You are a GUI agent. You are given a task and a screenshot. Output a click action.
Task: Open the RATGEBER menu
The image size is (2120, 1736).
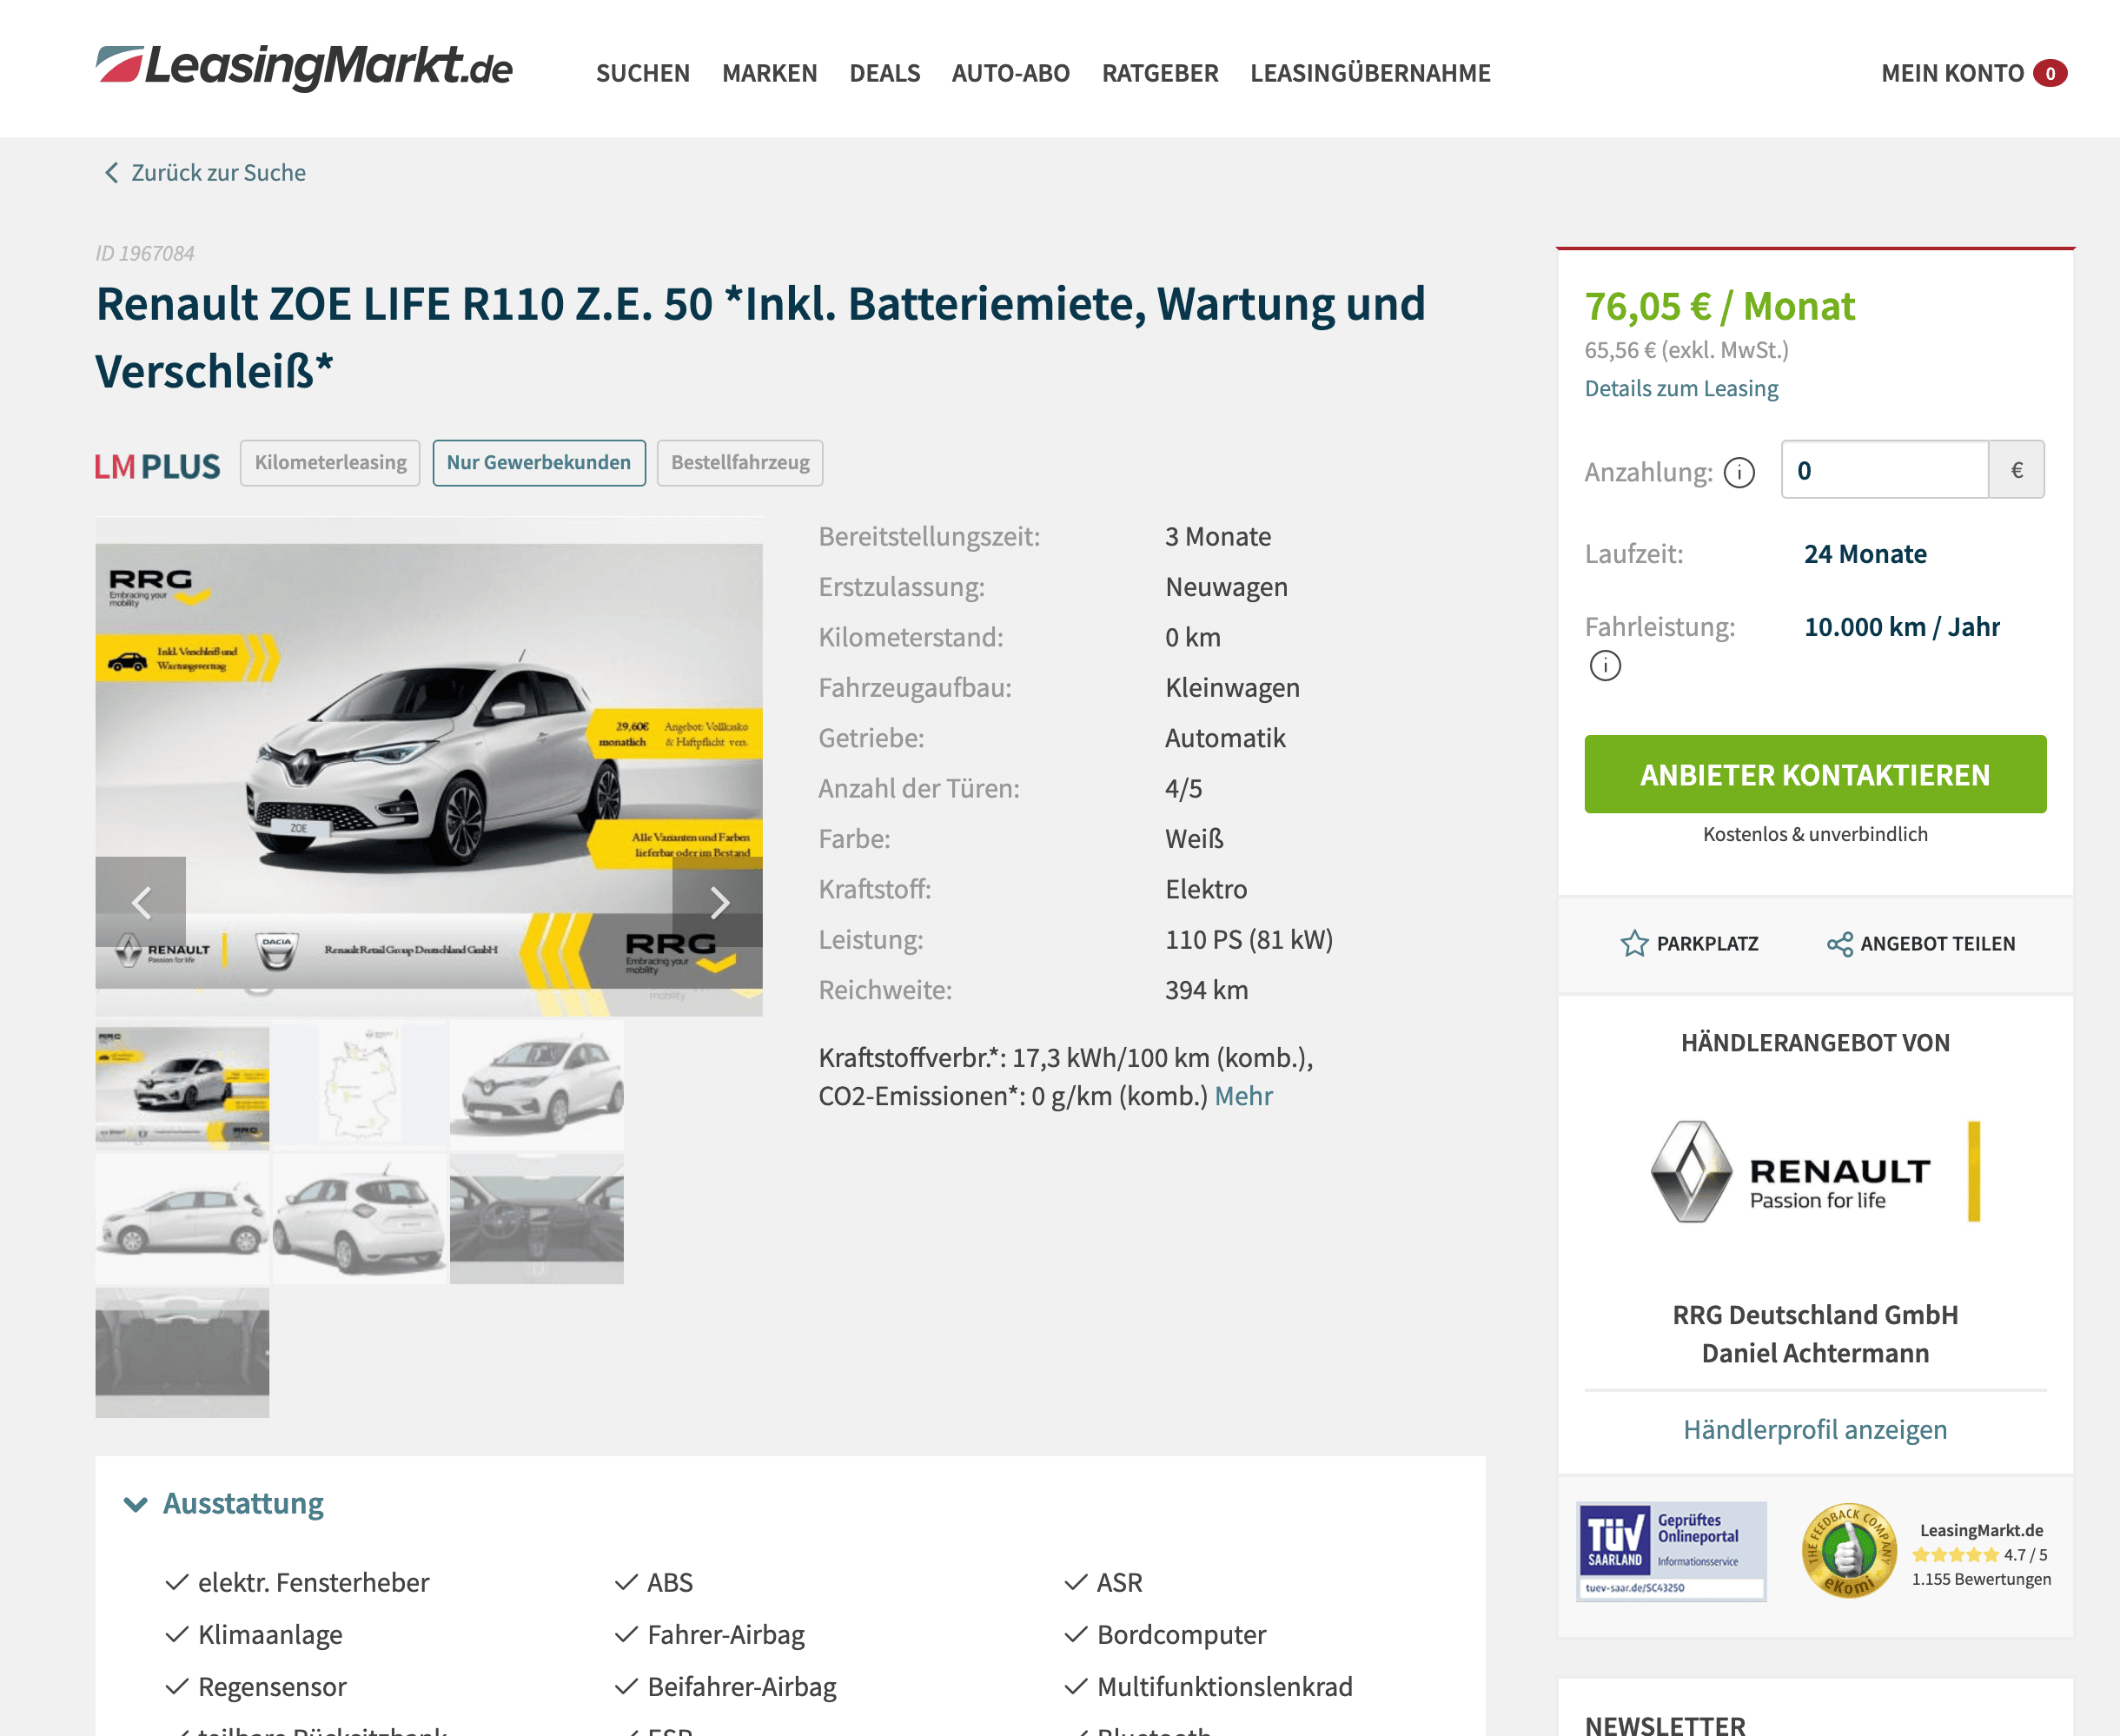(1160, 73)
